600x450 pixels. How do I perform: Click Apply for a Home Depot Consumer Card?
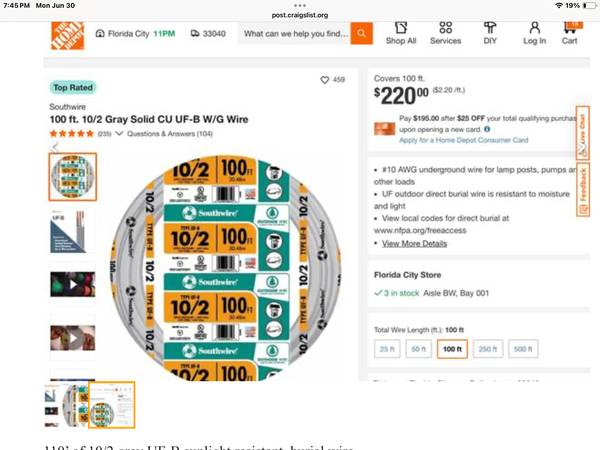coord(463,140)
